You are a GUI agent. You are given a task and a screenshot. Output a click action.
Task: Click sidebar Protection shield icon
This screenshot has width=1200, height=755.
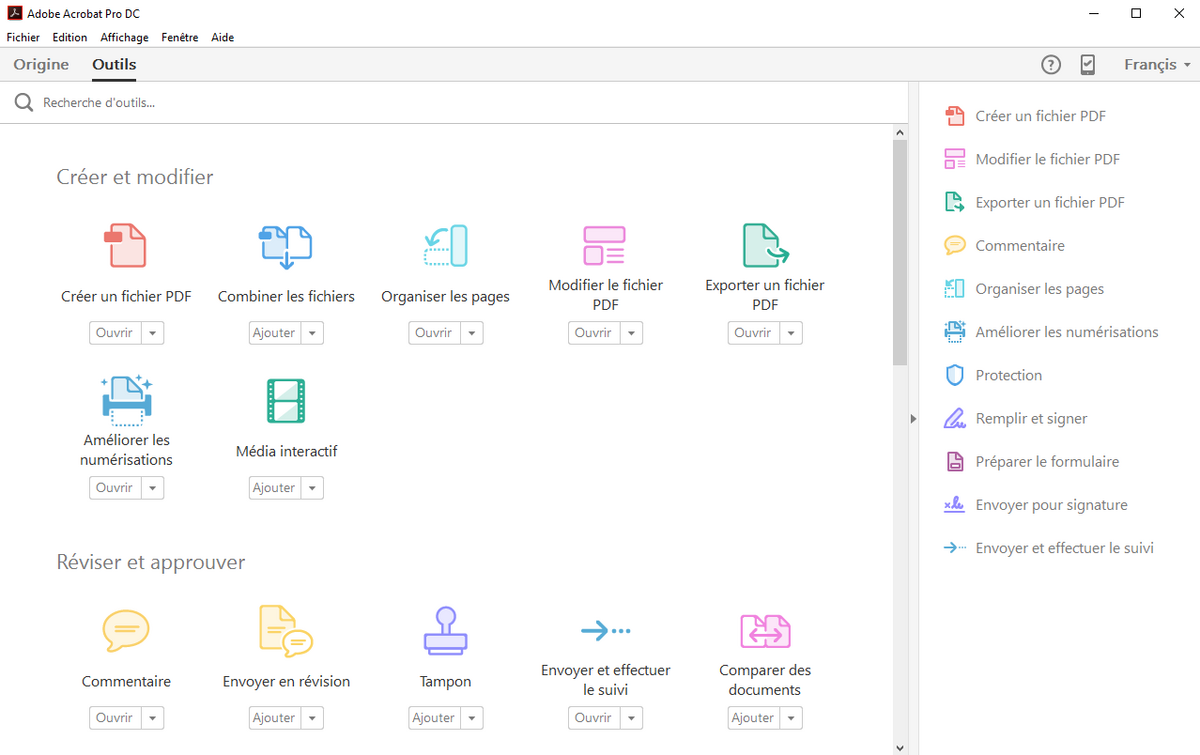coord(955,375)
